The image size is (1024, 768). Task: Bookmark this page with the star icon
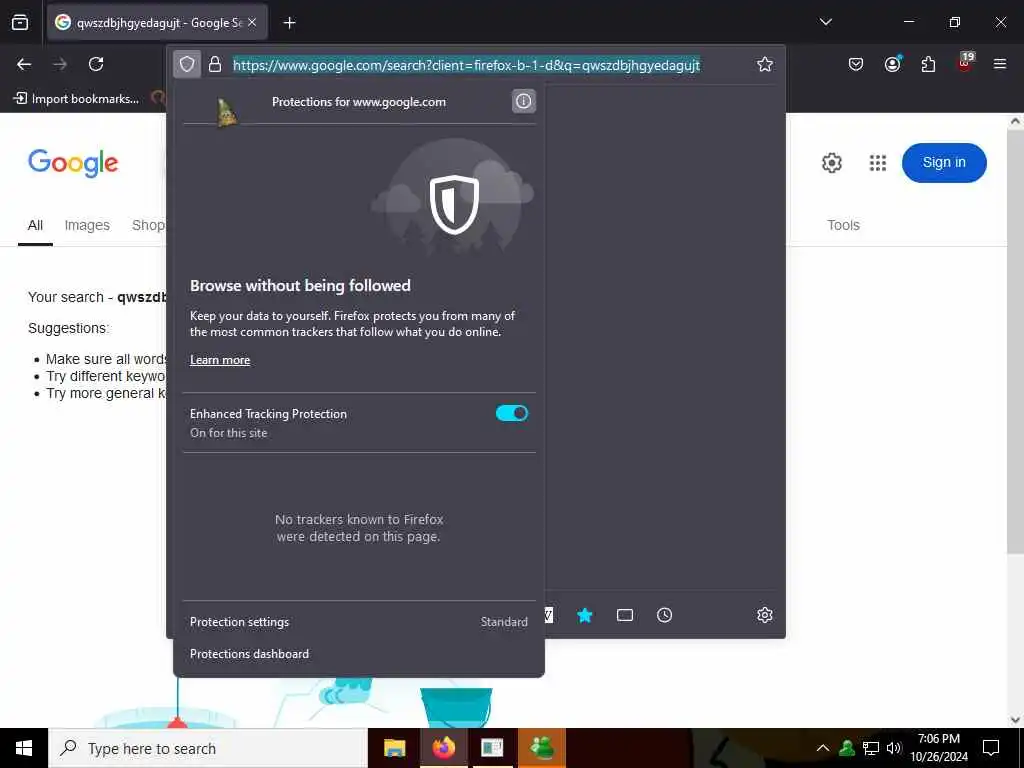pos(765,64)
